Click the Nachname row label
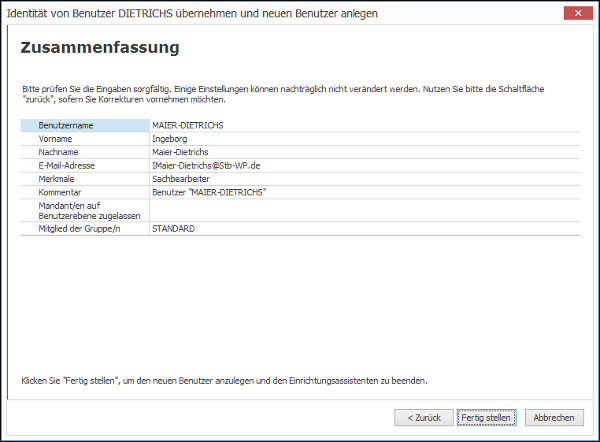600x442 pixels. tap(58, 152)
